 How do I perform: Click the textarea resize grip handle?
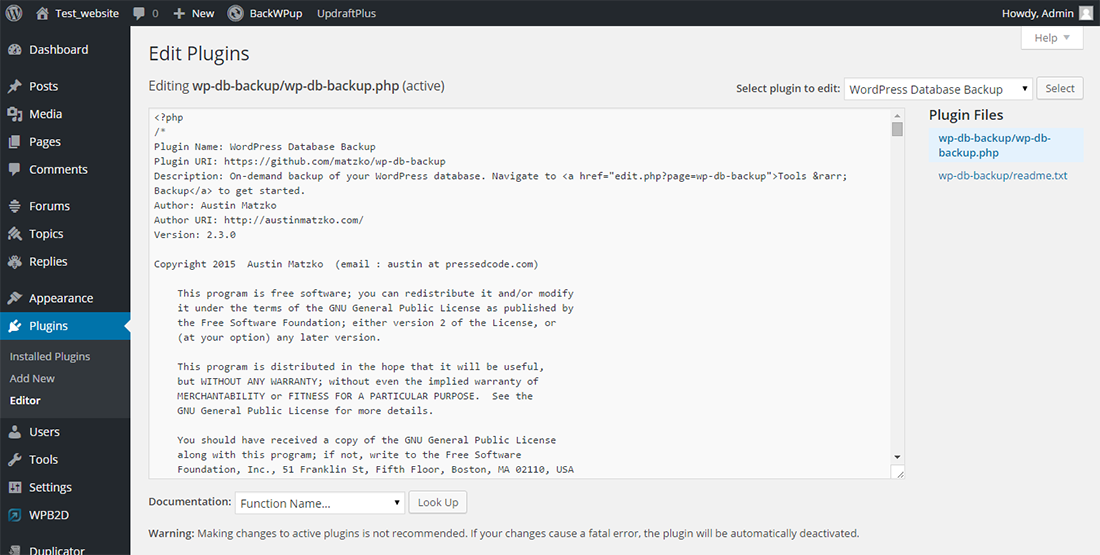[899, 473]
